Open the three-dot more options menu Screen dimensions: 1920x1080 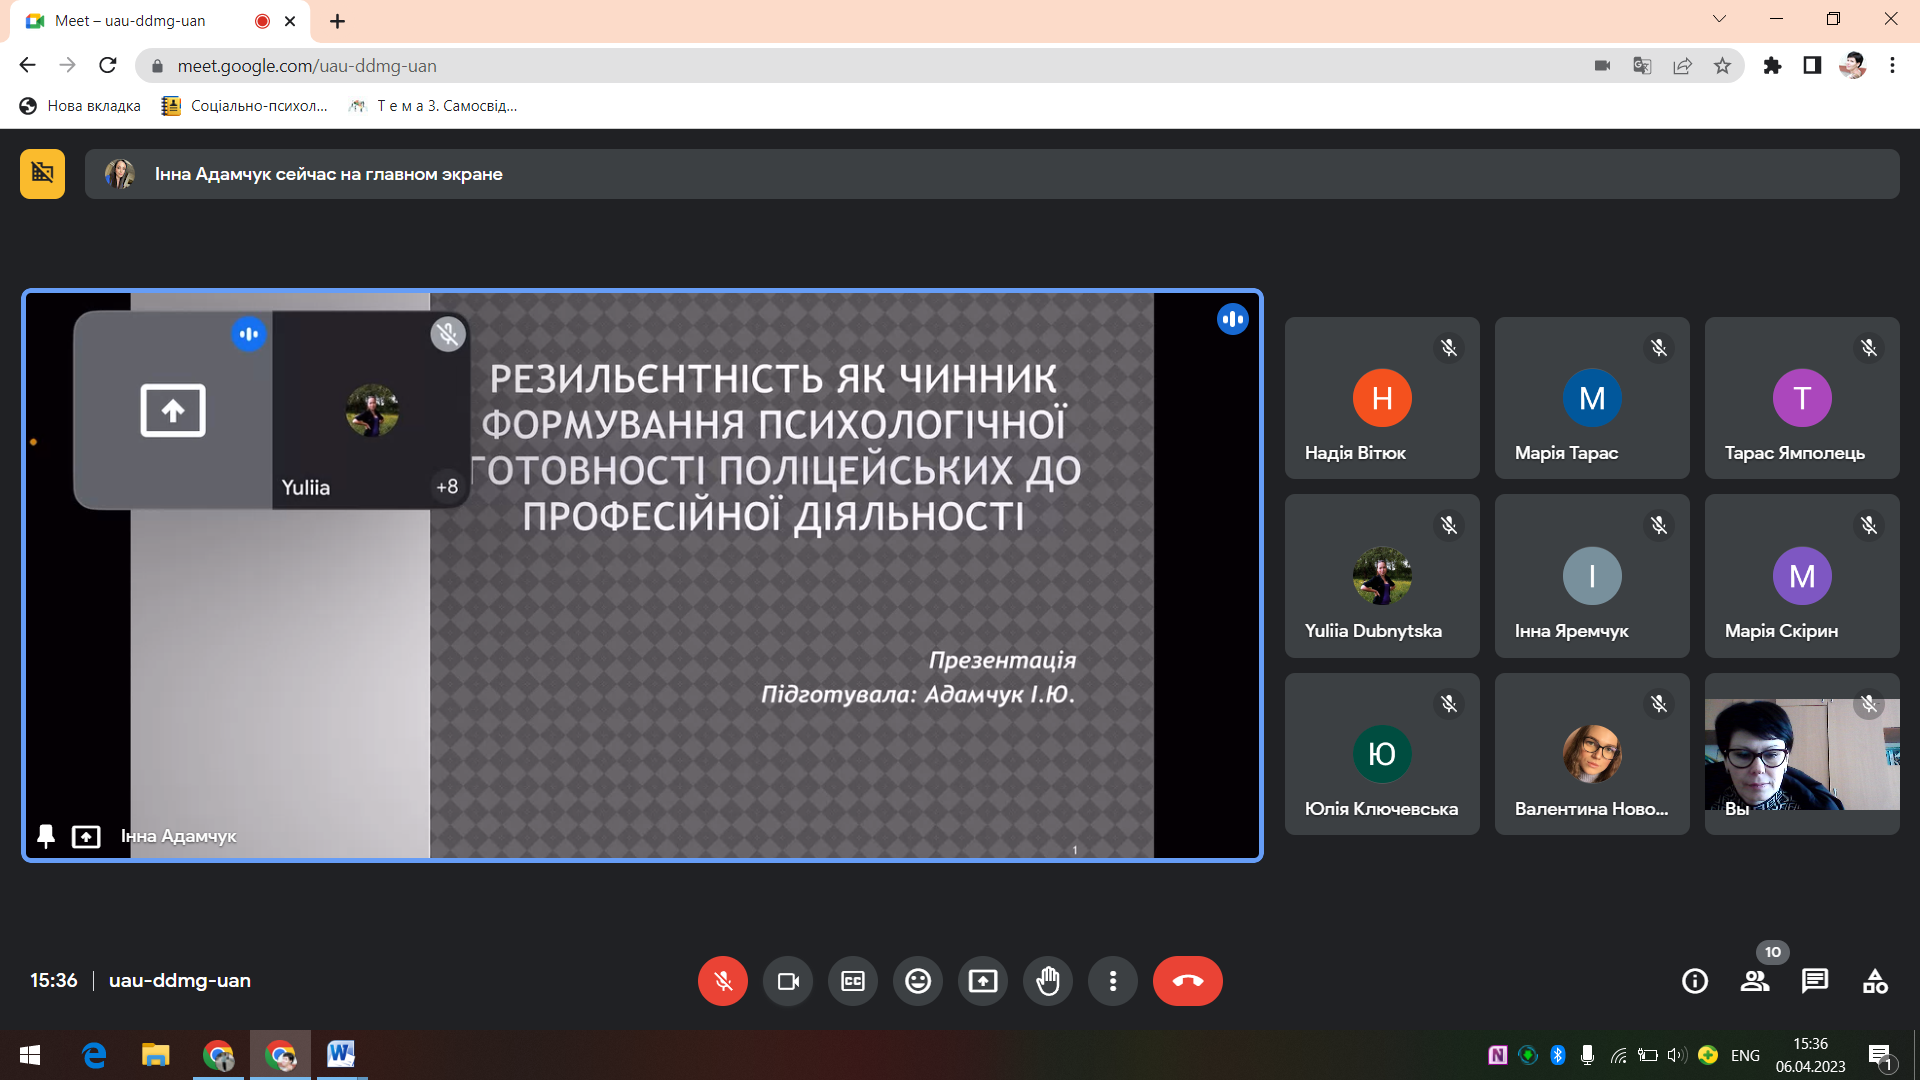[x=1113, y=981]
